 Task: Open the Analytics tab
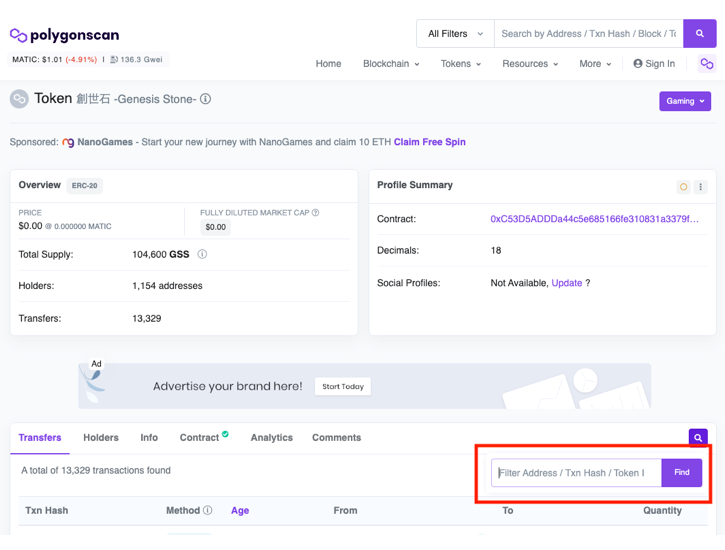(x=271, y=438)
